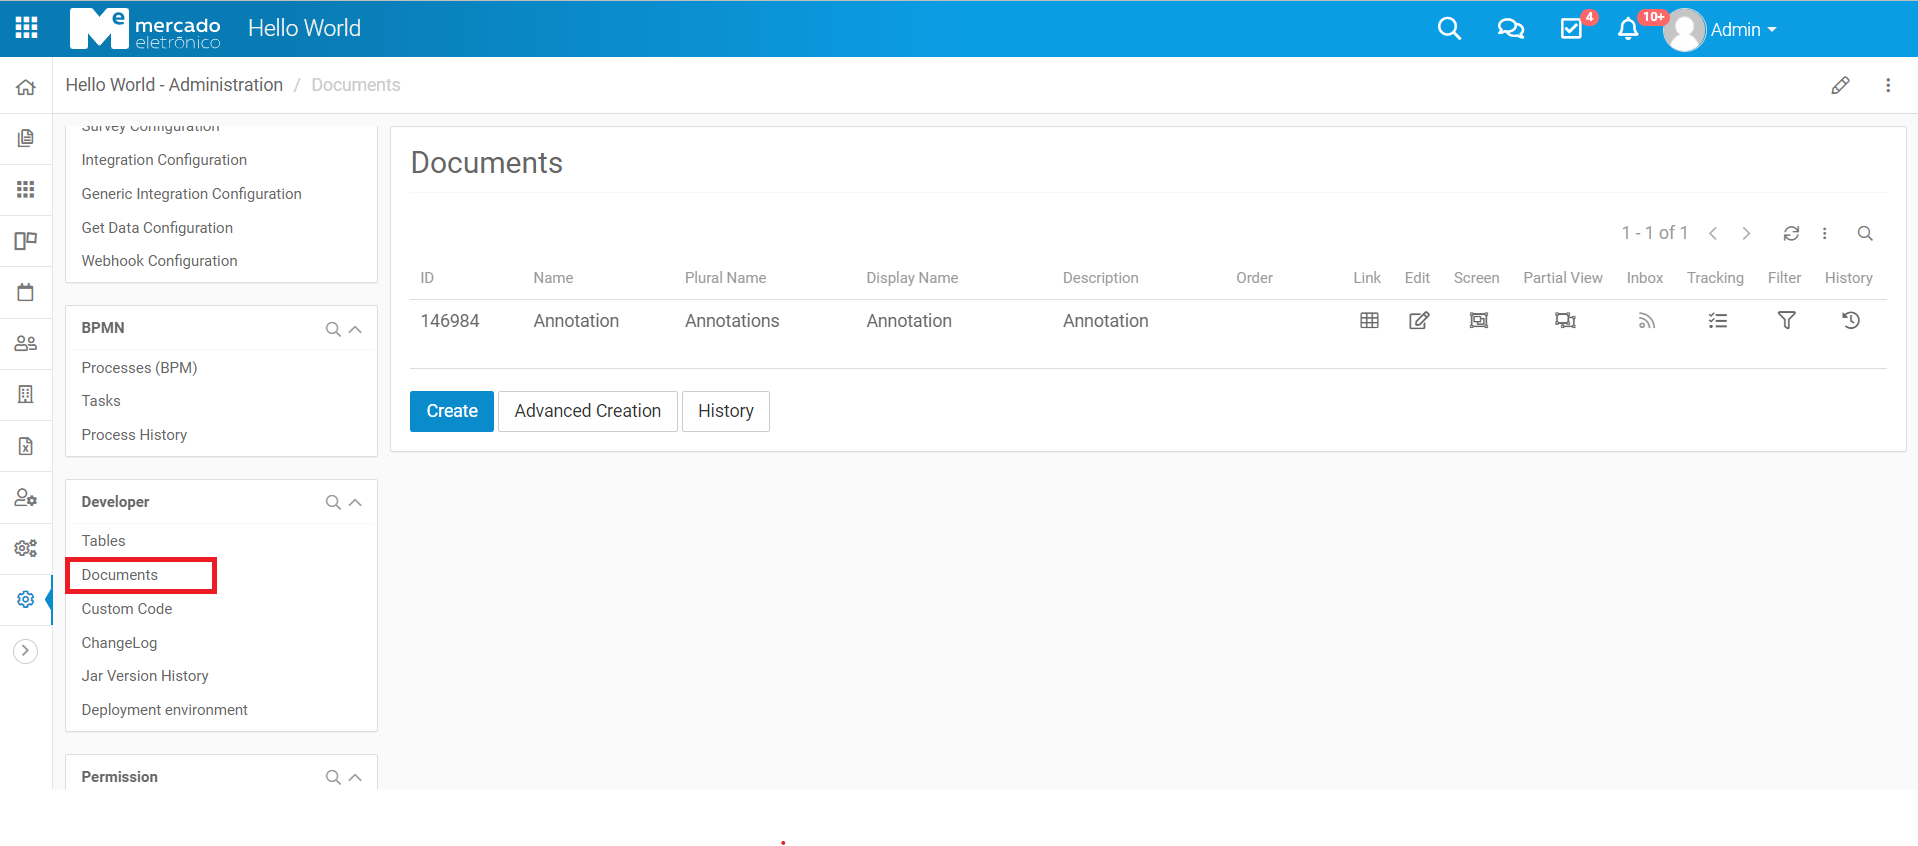Open Get Data Configuration item
The width and height of the screenshot is (1918, 846).
click(x=157, y=228)
